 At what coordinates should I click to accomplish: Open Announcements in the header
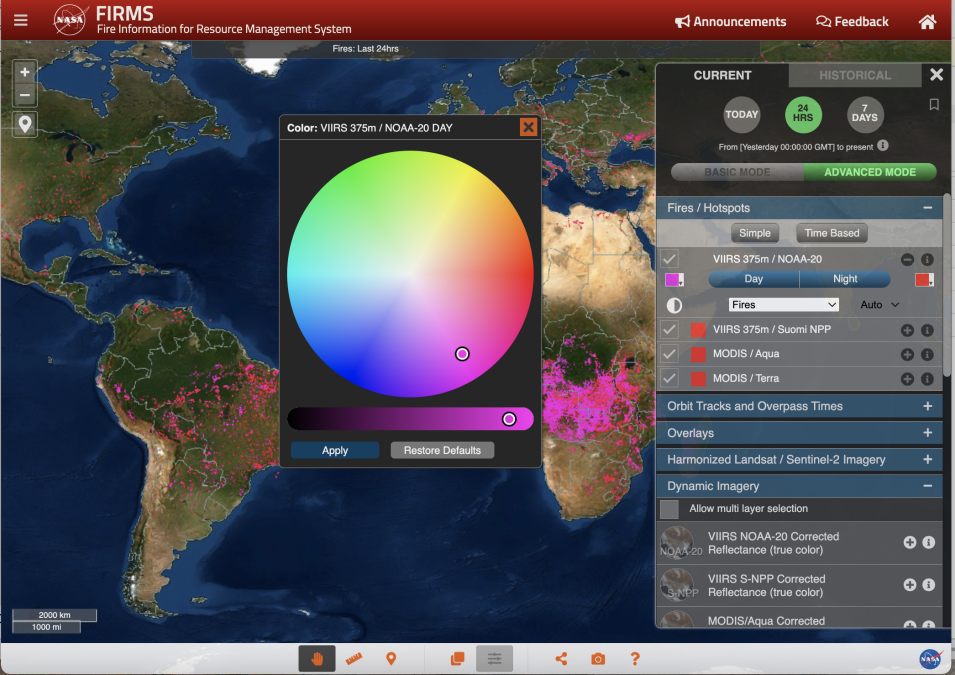[730, 22]
